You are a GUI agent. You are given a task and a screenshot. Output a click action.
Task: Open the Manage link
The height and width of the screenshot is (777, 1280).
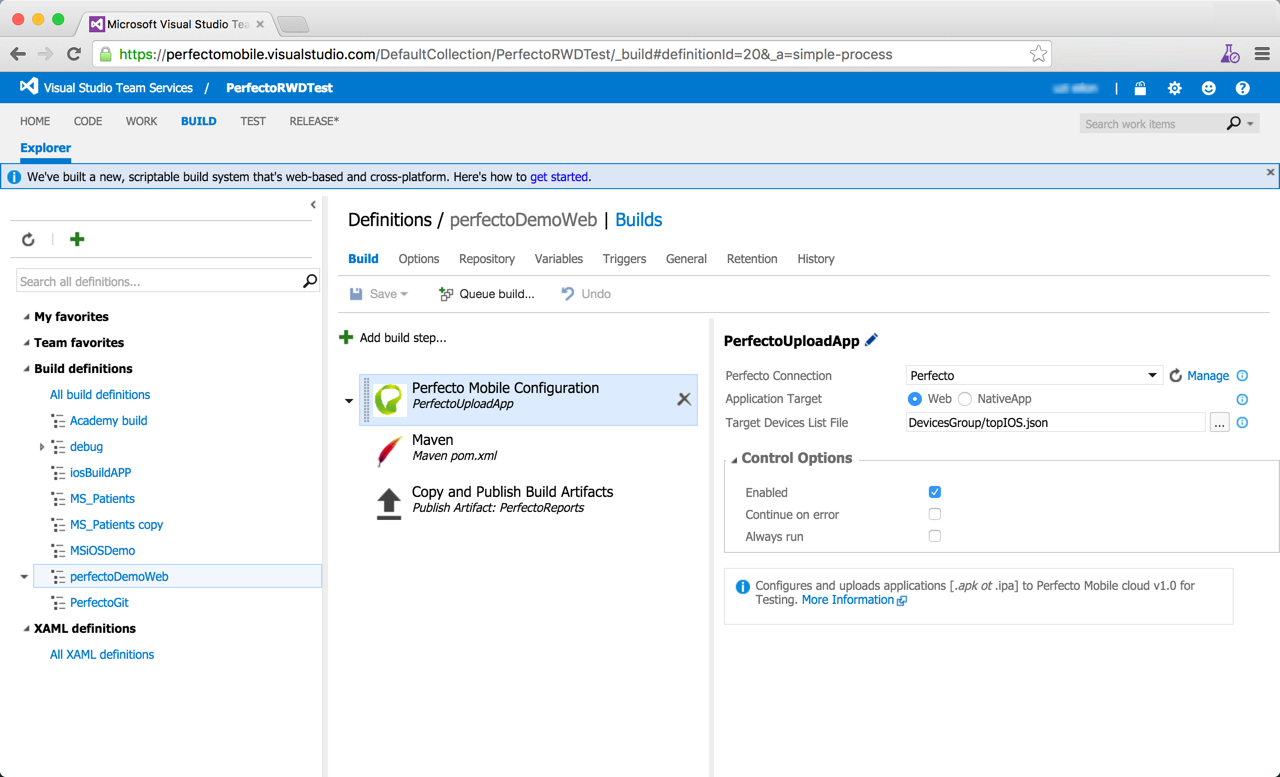click(x=1208, y=376)
